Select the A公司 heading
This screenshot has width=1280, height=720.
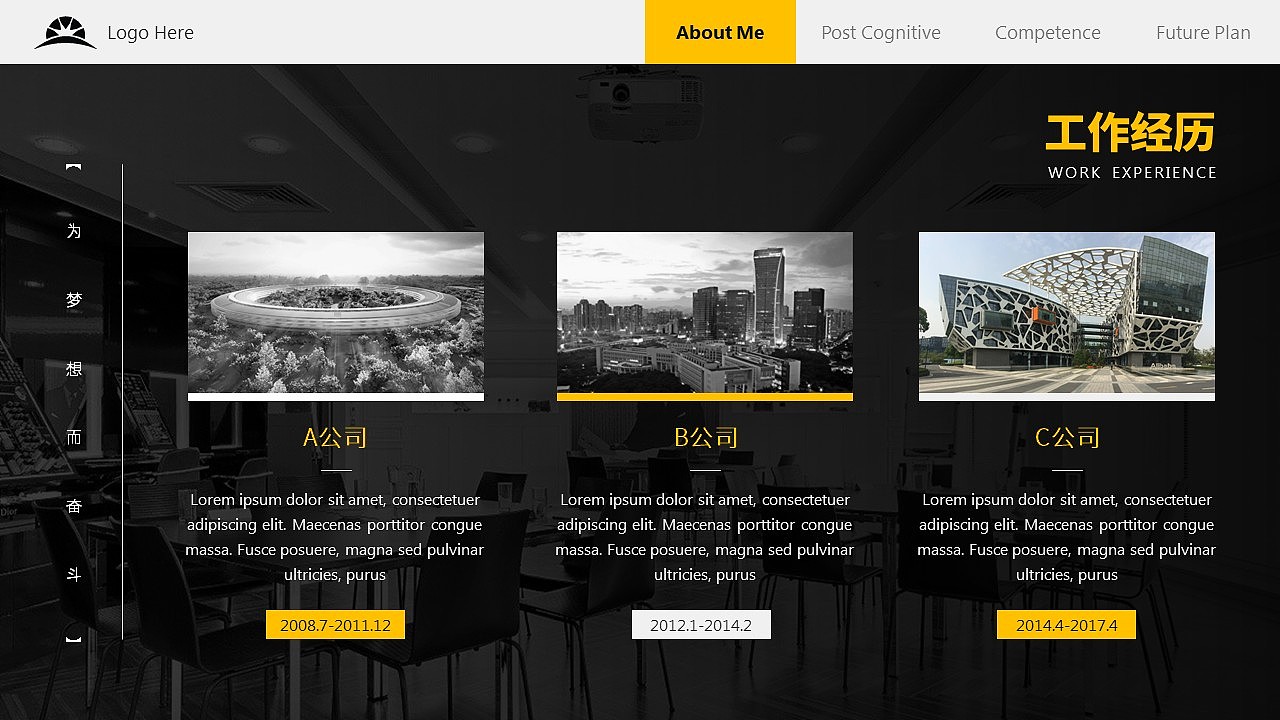pos(335,437)
